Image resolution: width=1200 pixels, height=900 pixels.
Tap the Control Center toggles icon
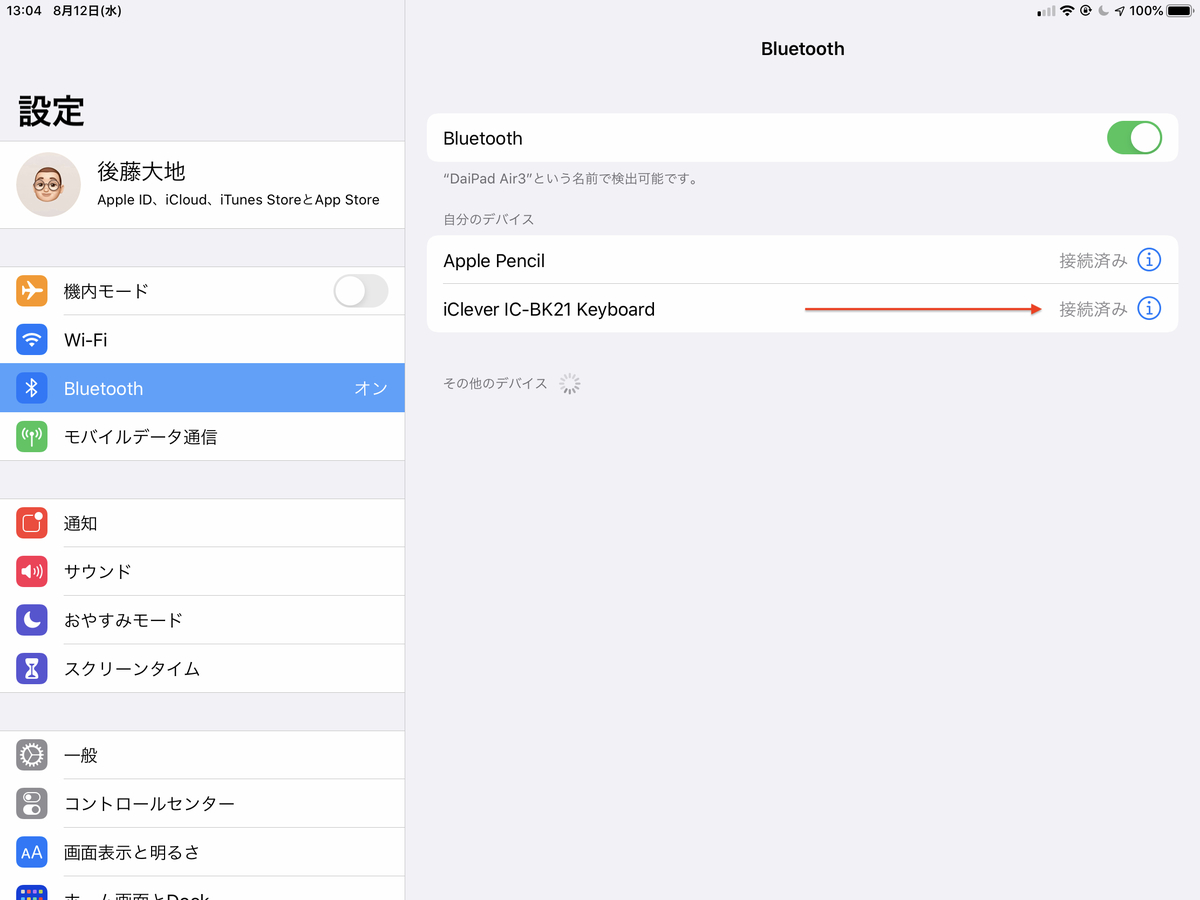[x=32, y=804]
